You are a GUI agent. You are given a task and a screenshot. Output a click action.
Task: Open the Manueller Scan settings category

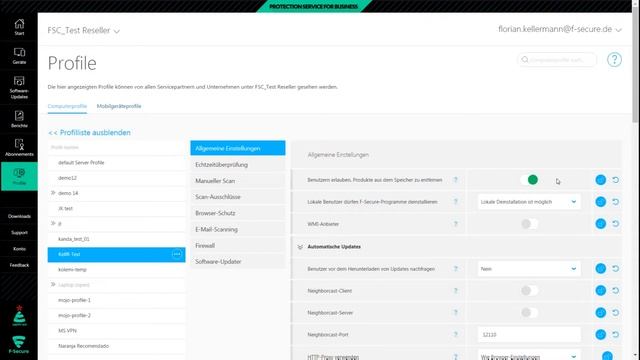(238, 181)
